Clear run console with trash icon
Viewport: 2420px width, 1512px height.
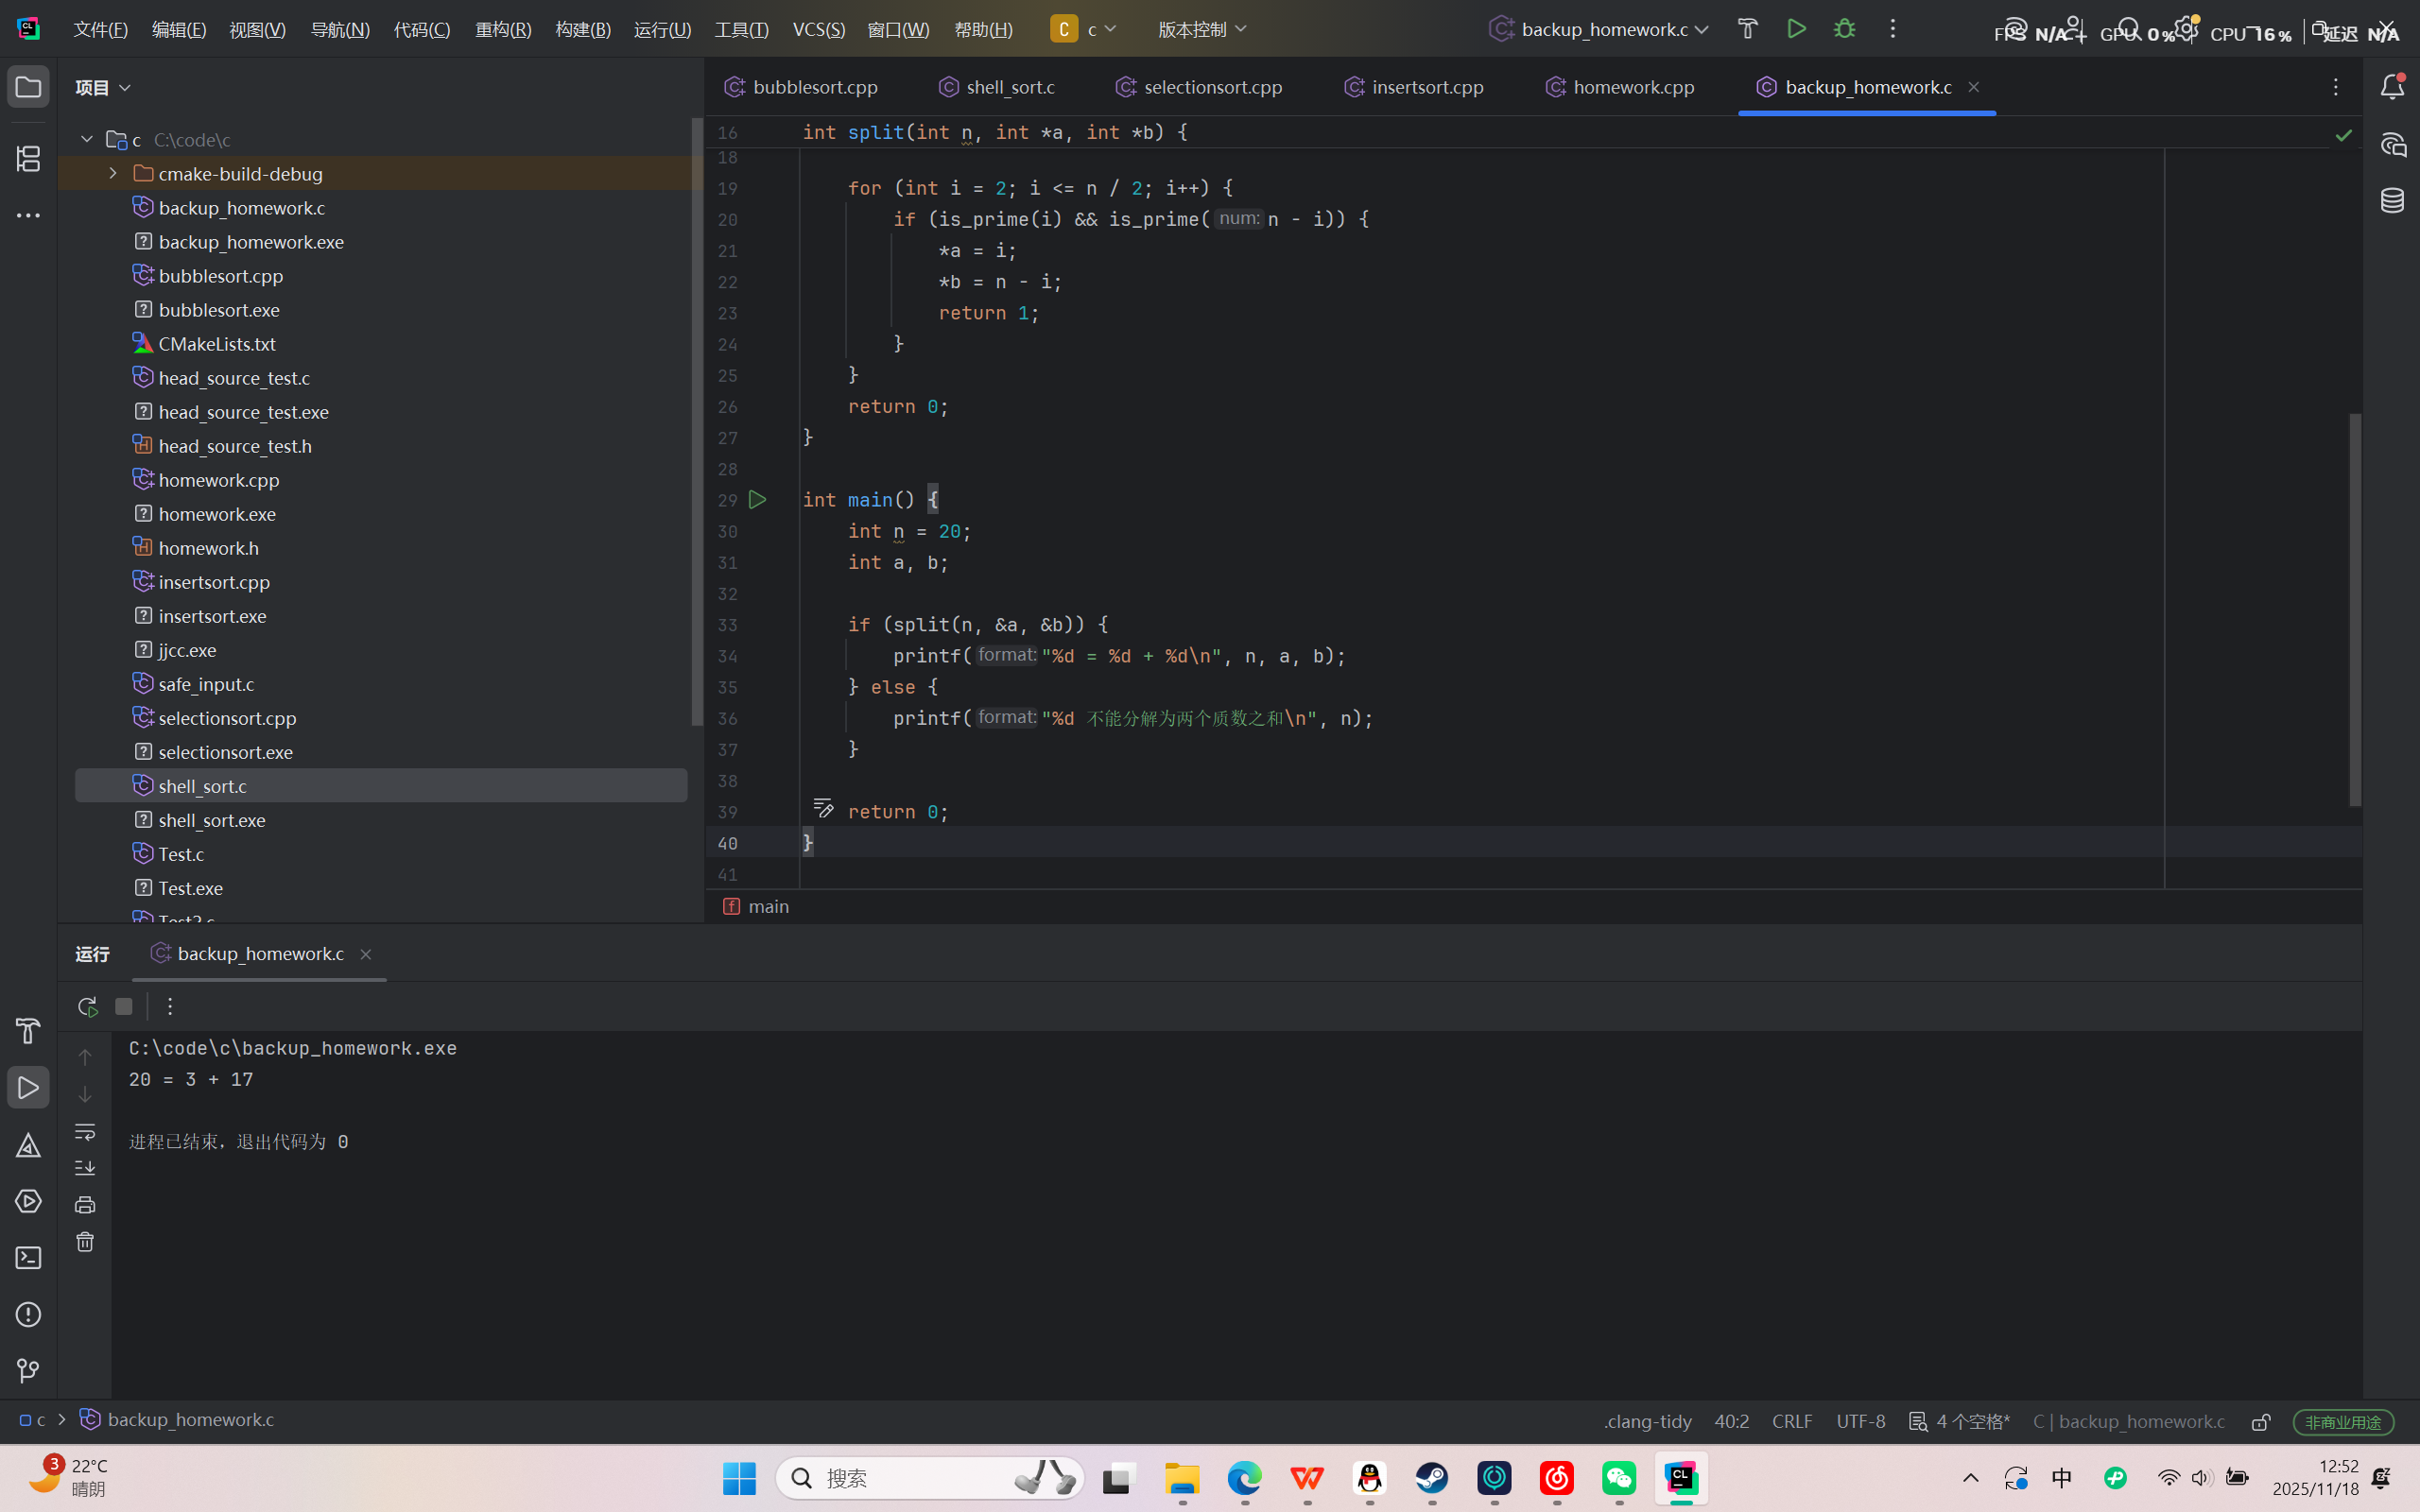(x=85, y=1242)
